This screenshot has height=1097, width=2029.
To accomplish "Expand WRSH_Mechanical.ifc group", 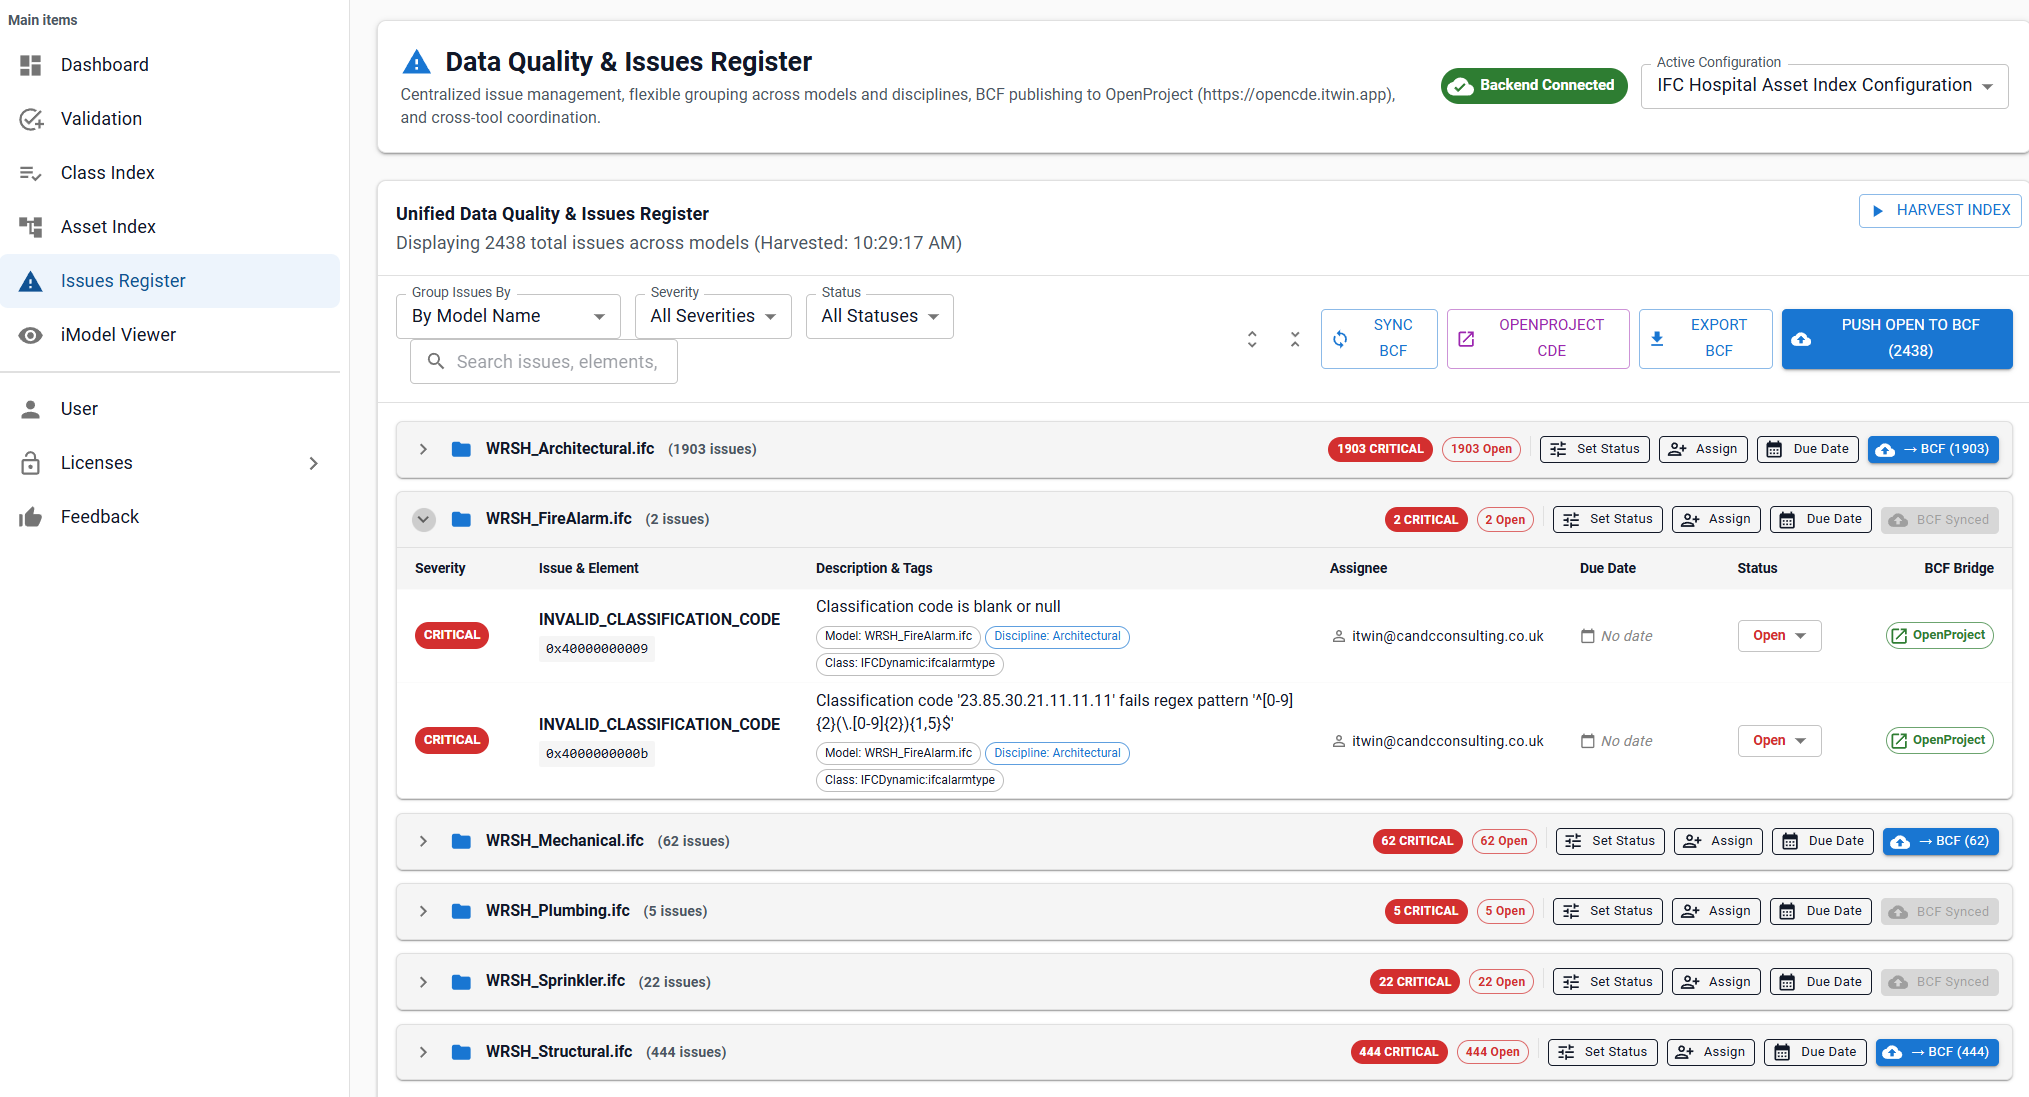I will 423,842.
